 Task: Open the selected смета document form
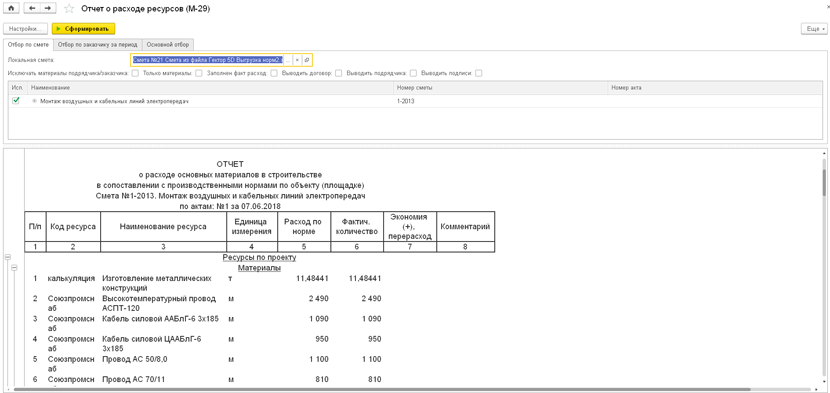click(x=306, y=60)
